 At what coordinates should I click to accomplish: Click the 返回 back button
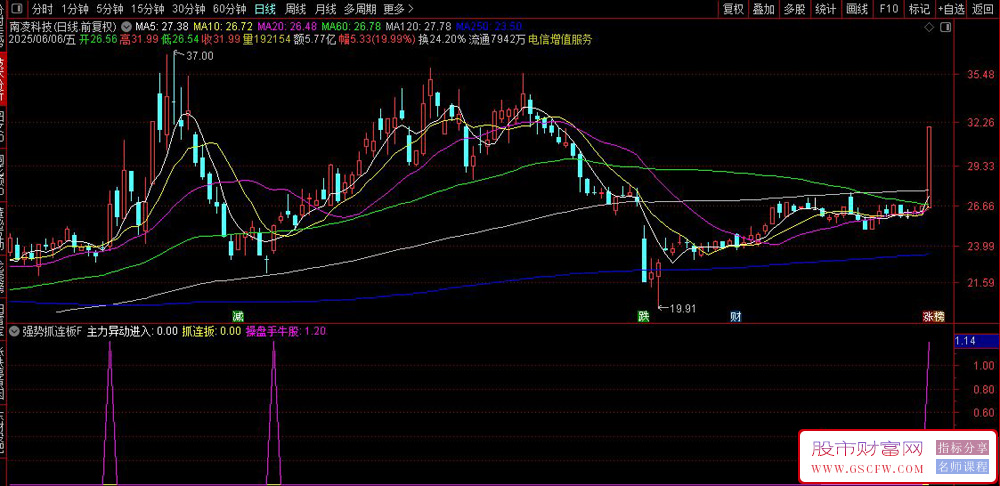(983, 9)
